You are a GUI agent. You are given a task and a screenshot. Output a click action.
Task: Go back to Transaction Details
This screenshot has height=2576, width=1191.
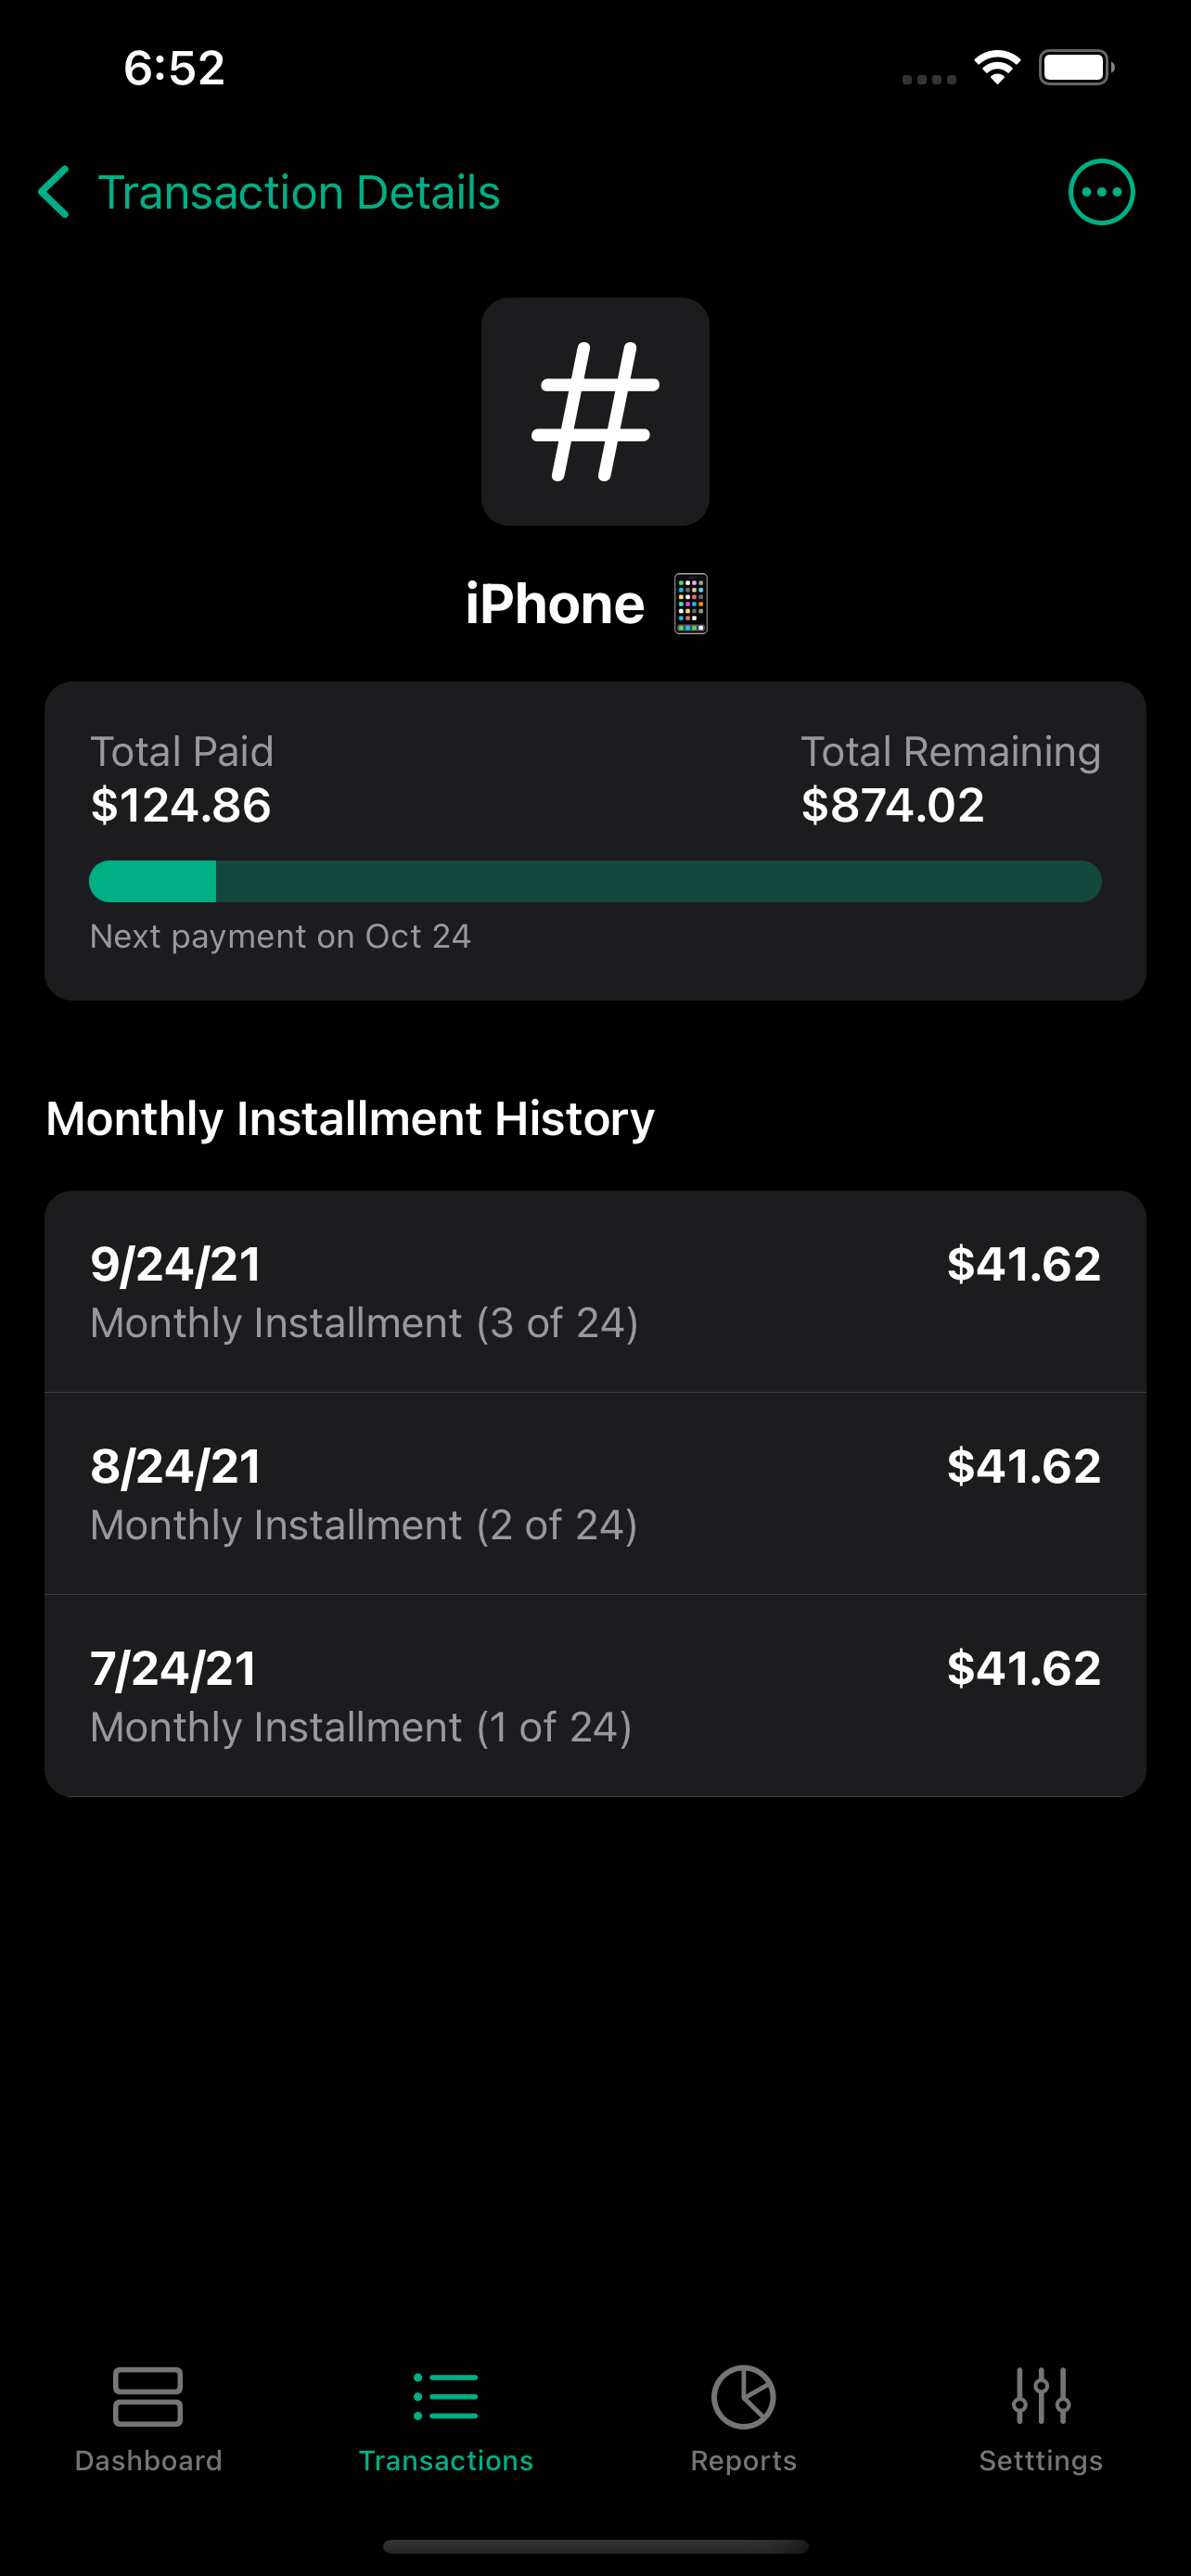[x=298, y=192]
